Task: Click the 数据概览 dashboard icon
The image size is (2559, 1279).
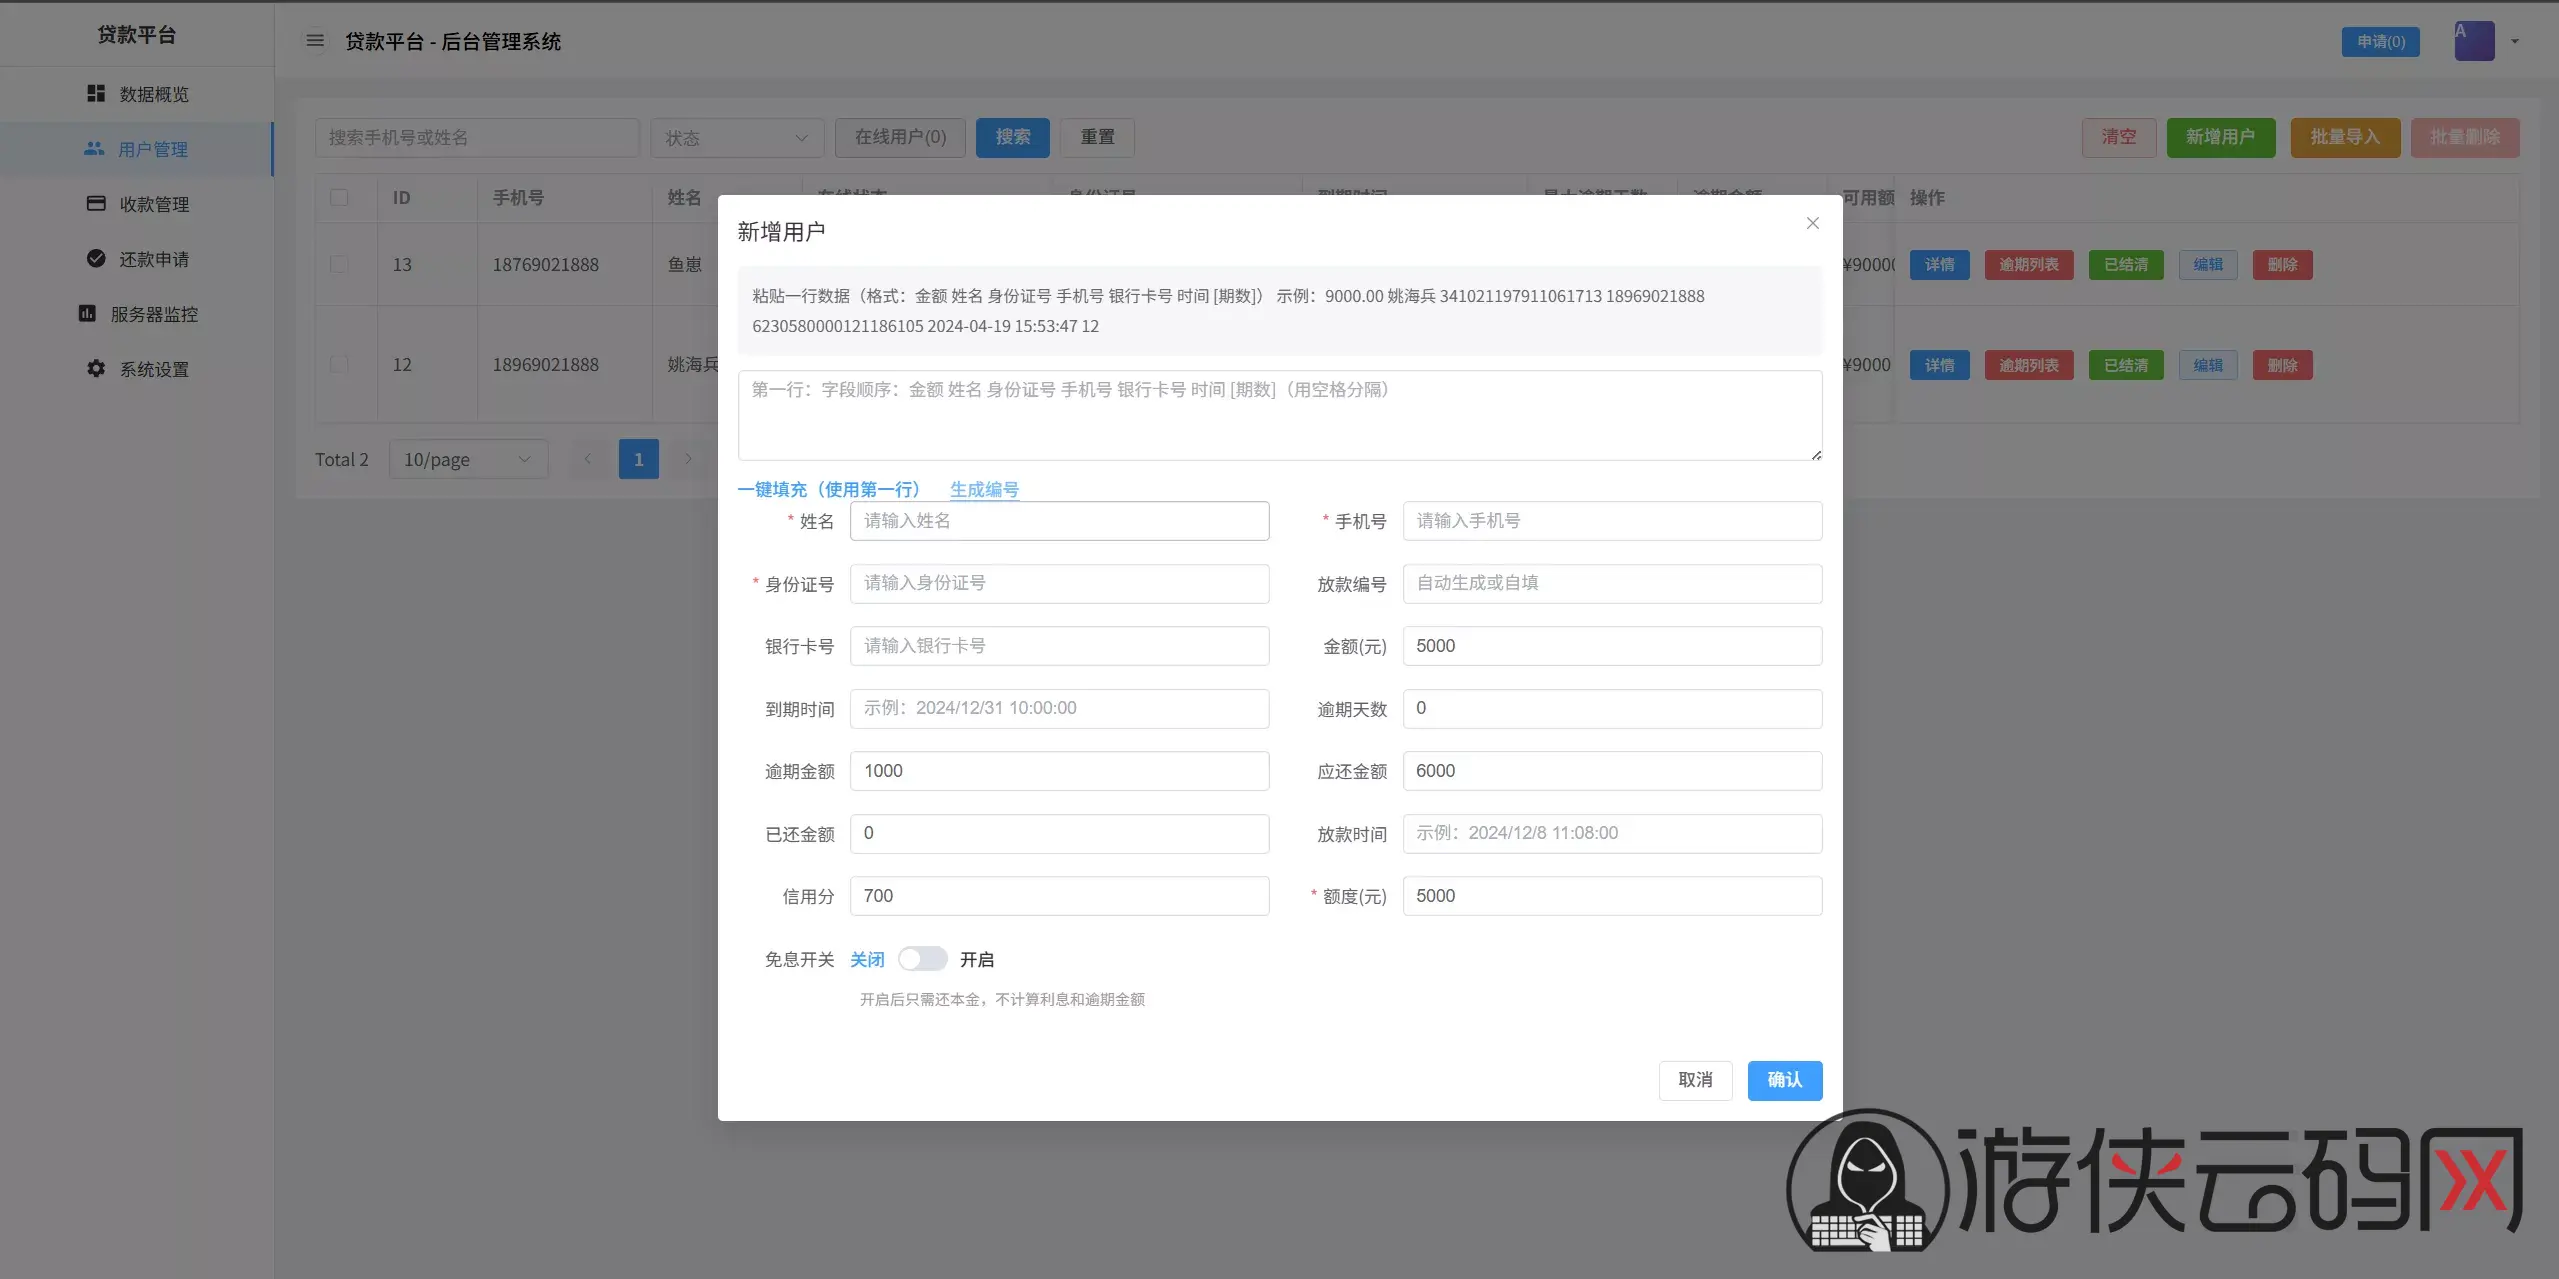Action: point(96,93)
